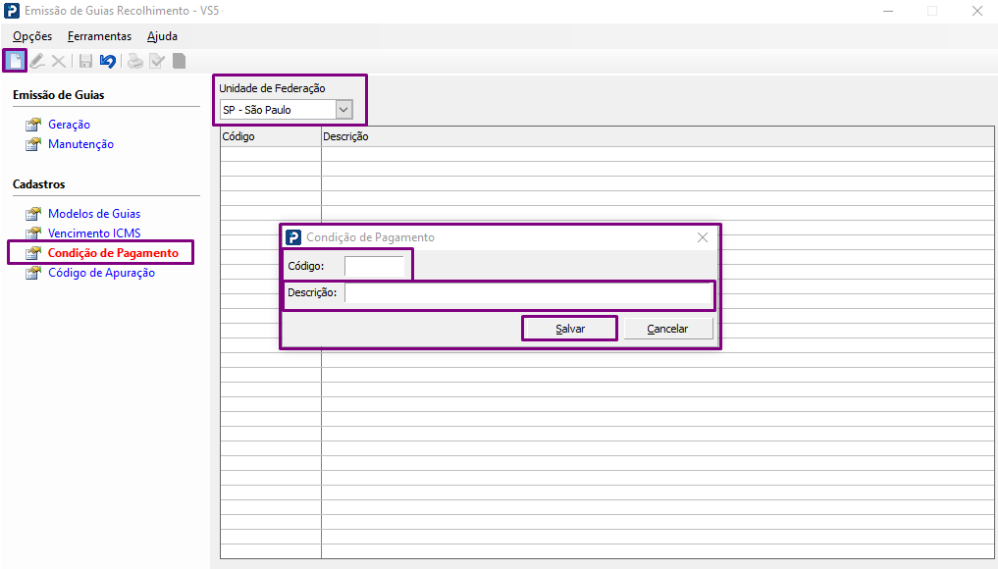Click the app logo in the main title bar
Image resolution: width=998 pixels, height=569 pixels.
click(11, 11)
